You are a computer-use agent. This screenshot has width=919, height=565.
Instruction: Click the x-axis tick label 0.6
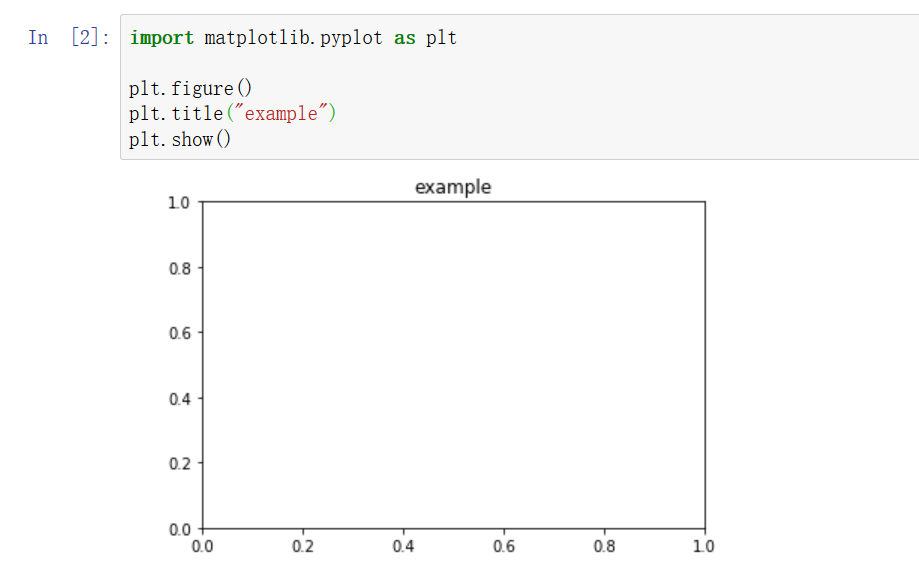(503, 546)
